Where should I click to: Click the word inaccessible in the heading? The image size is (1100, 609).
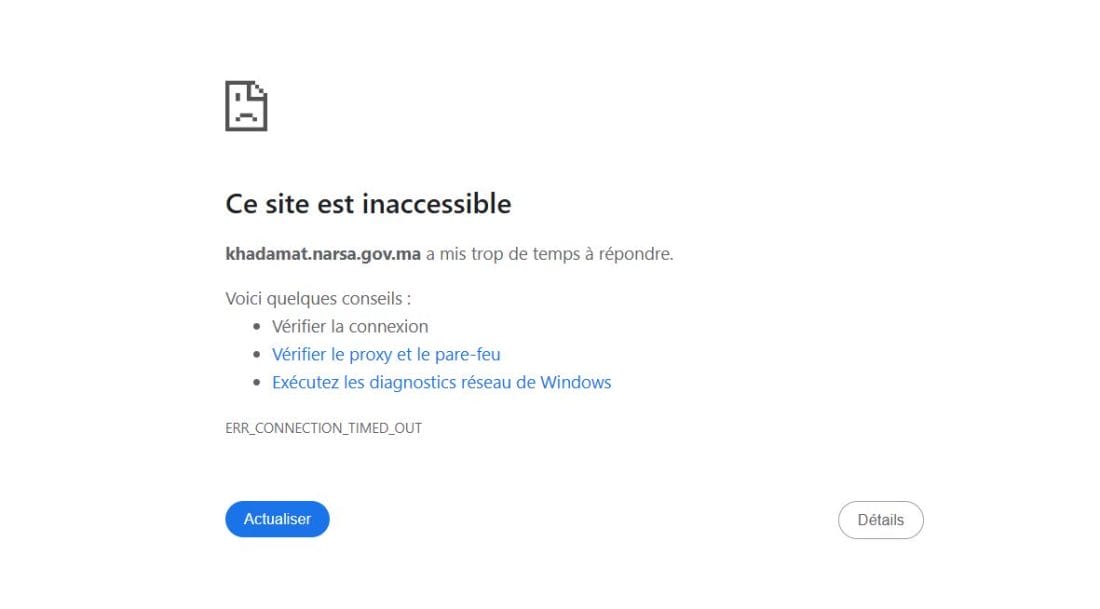pyautogui.click(x=436, y=204)
